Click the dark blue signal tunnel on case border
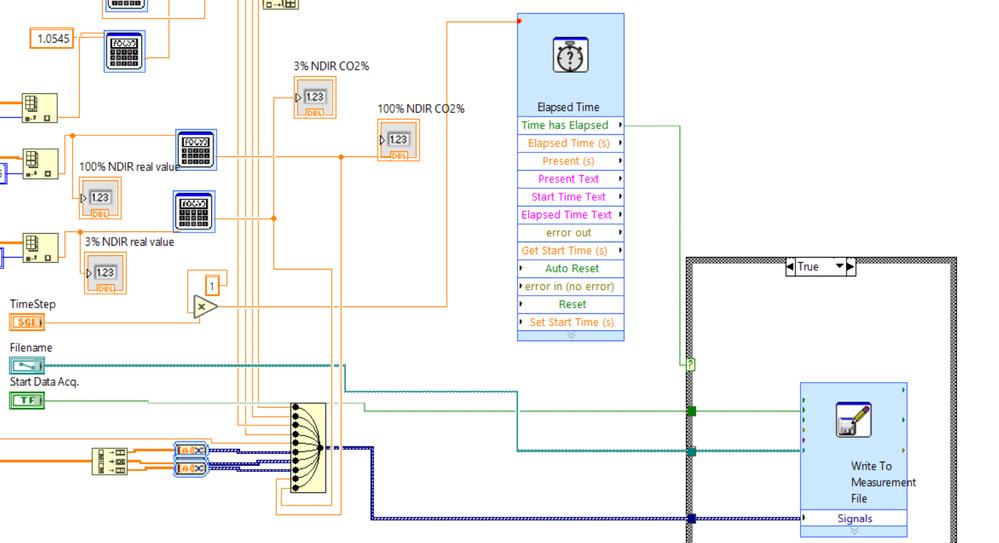Screen dimensions: 999x543 (691, 518)
